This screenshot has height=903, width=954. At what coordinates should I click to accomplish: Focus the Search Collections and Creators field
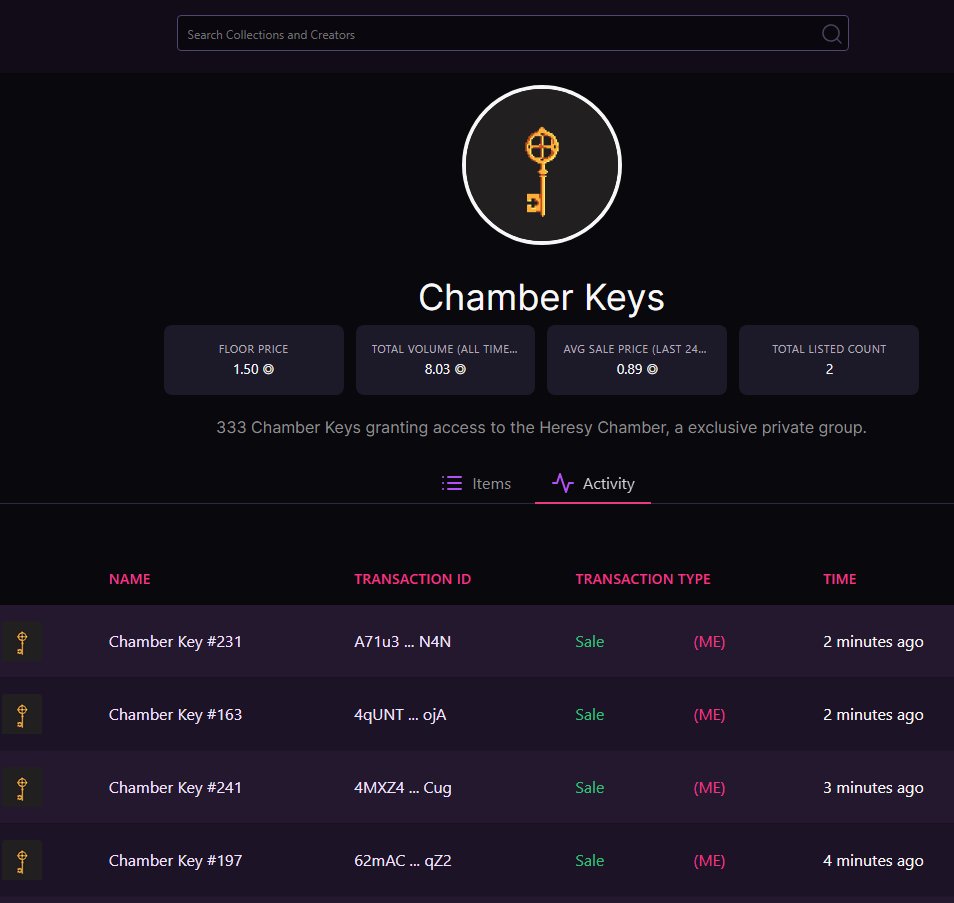512,33
